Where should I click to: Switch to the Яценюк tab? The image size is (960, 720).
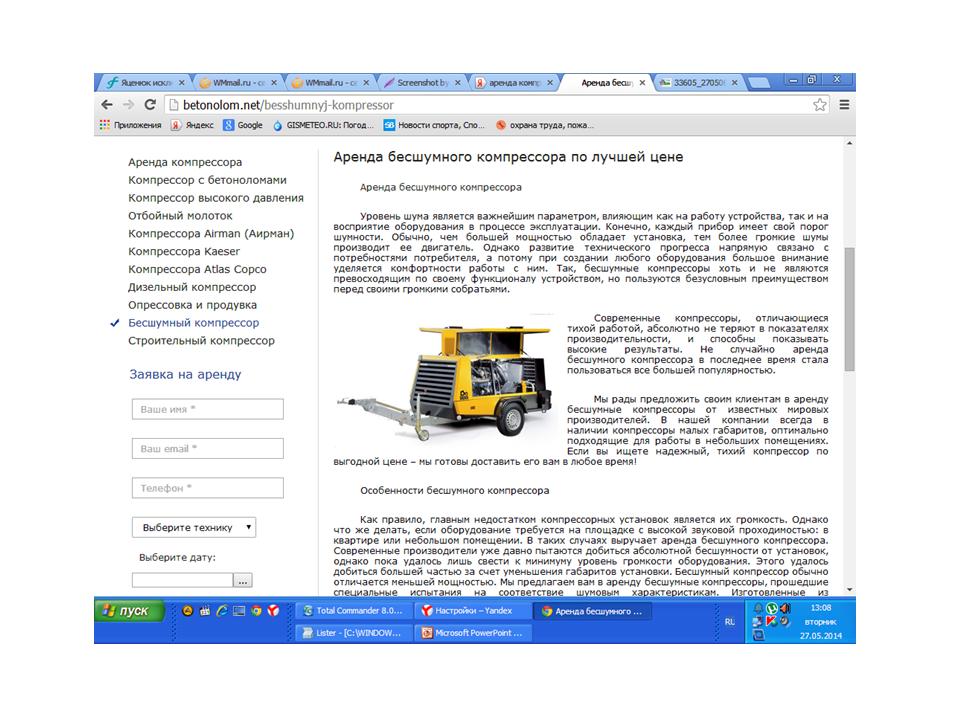[144, 83]
